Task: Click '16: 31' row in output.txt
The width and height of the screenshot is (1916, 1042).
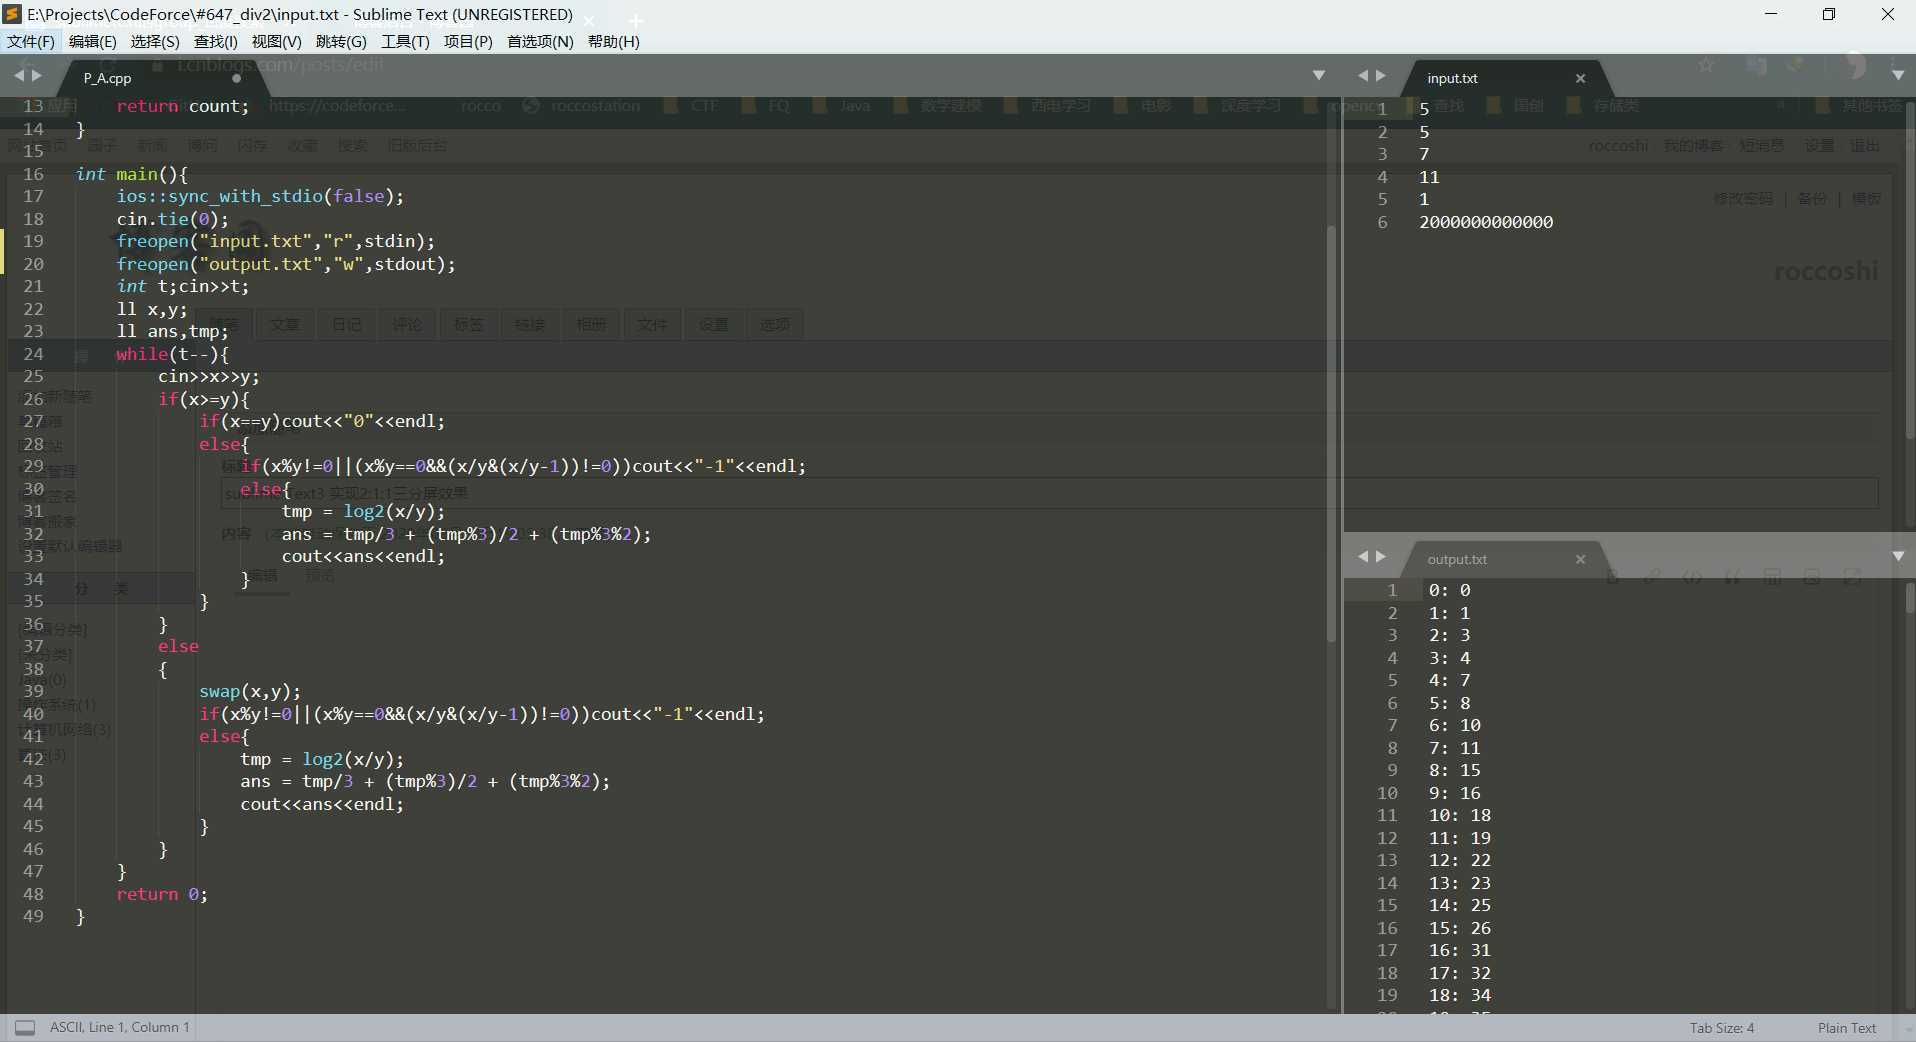Action: pyautogui.click(x=1459, y=950)
